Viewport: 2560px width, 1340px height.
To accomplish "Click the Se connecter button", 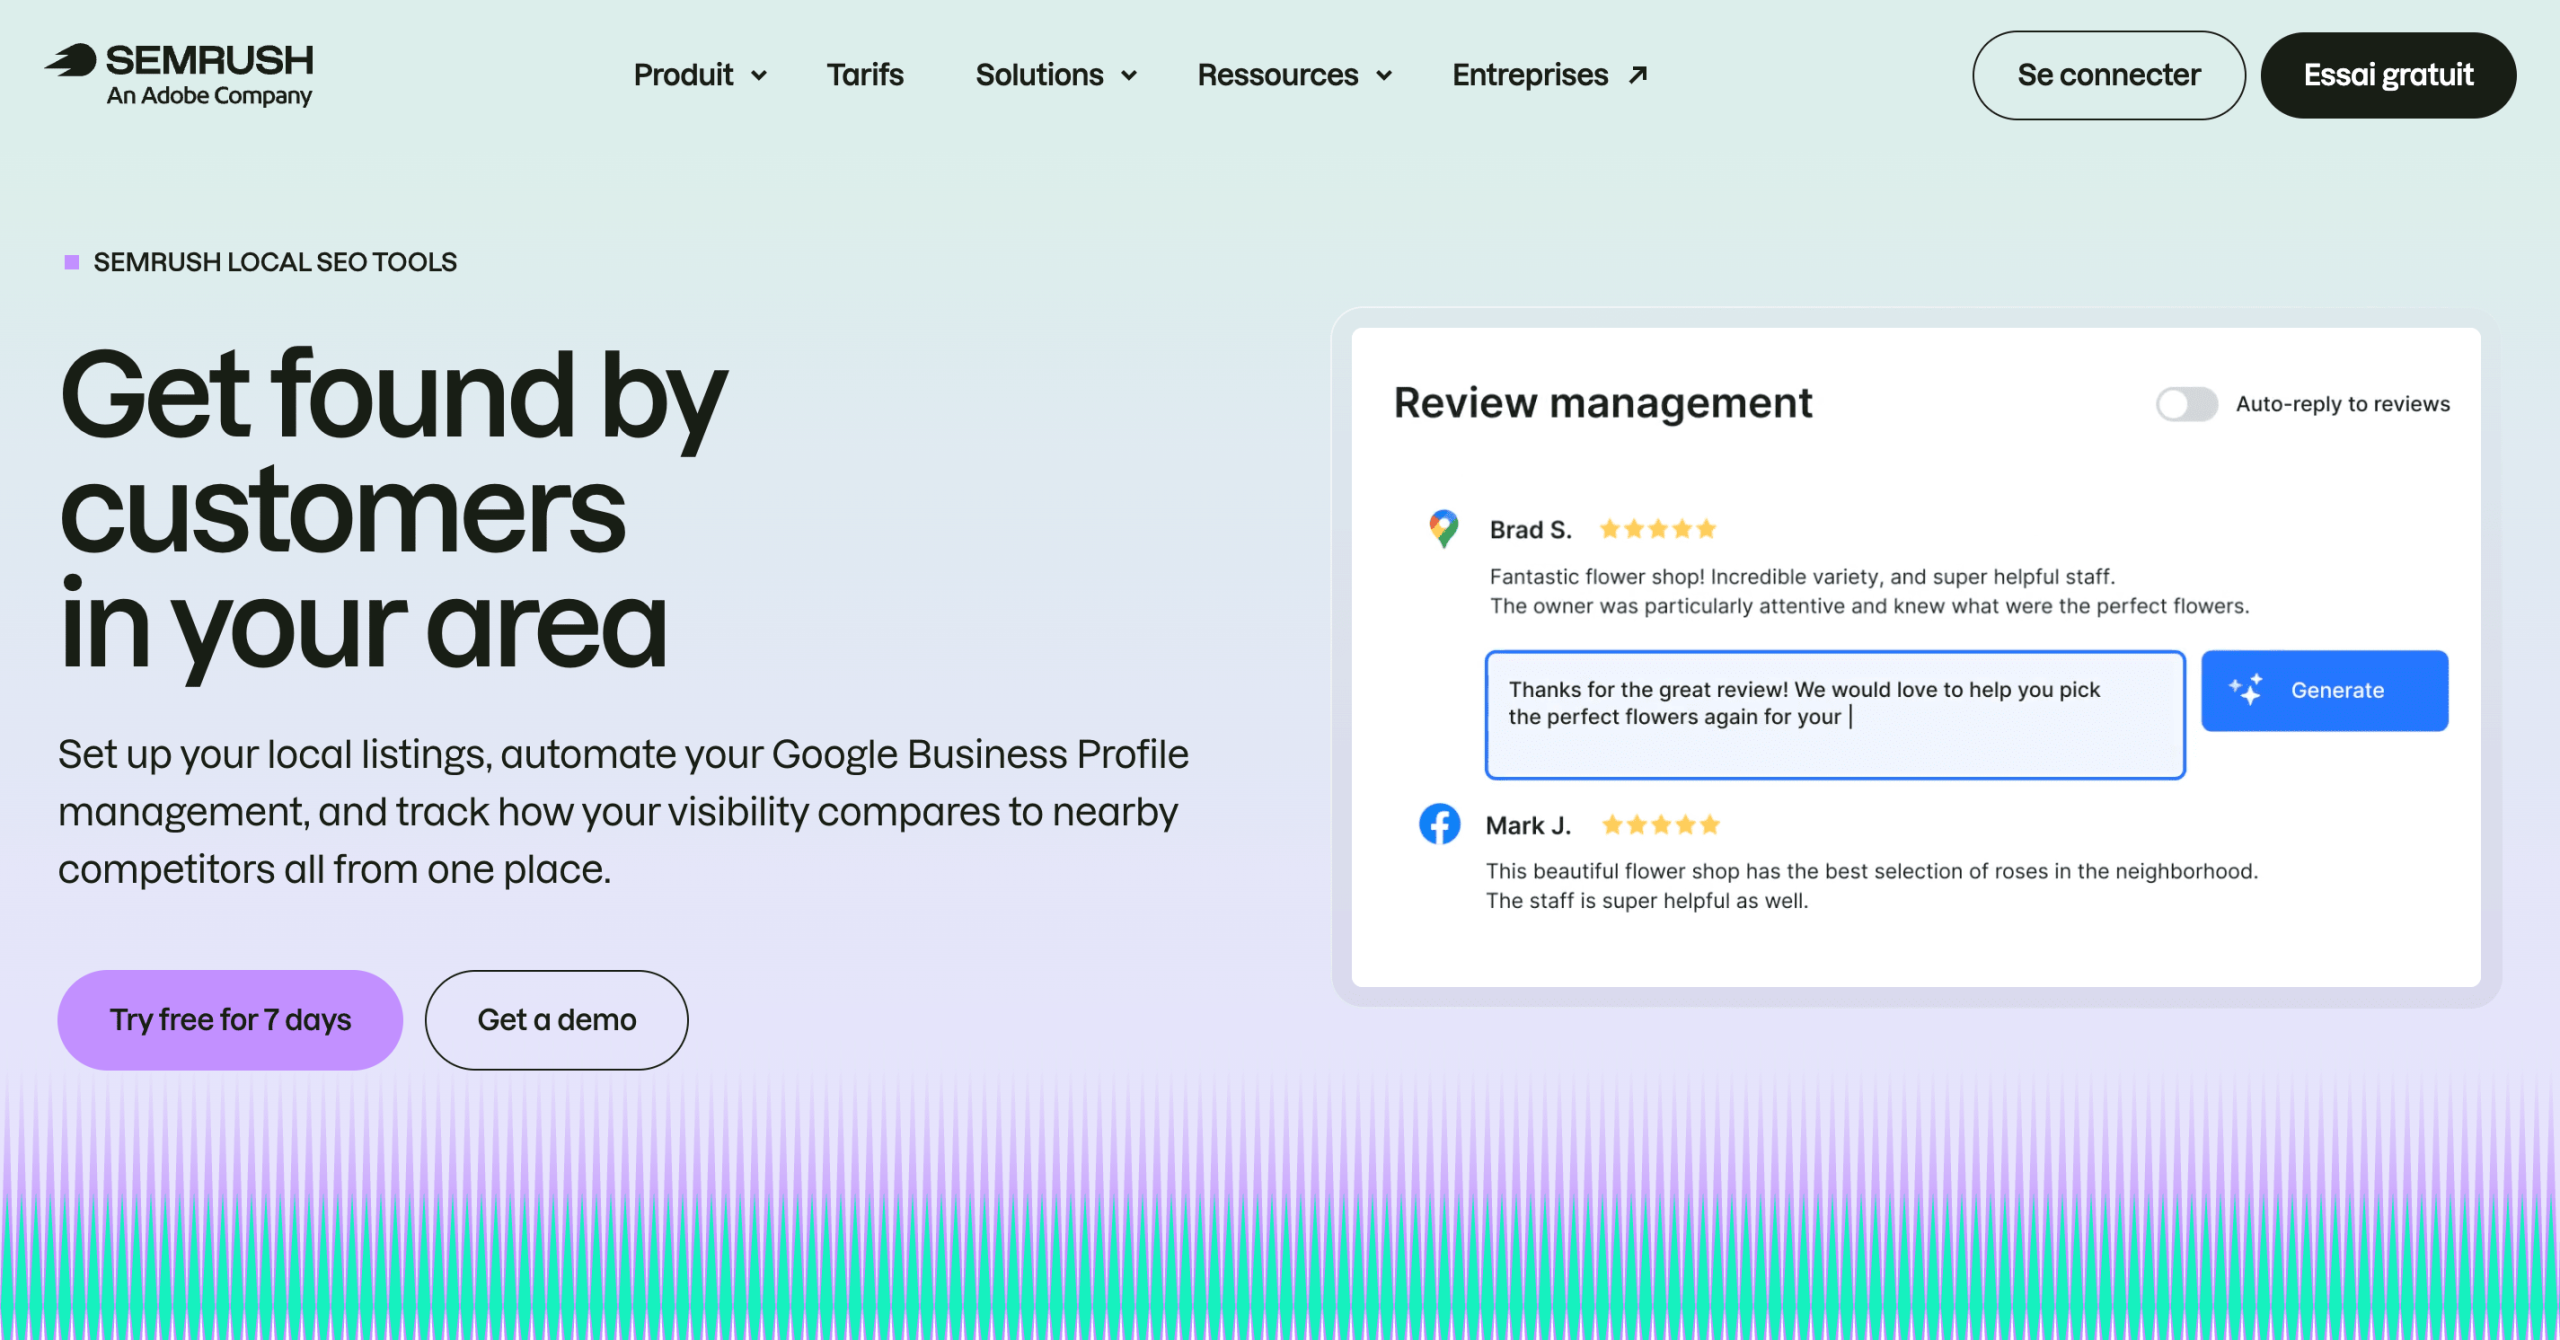I will (2108, 75).
